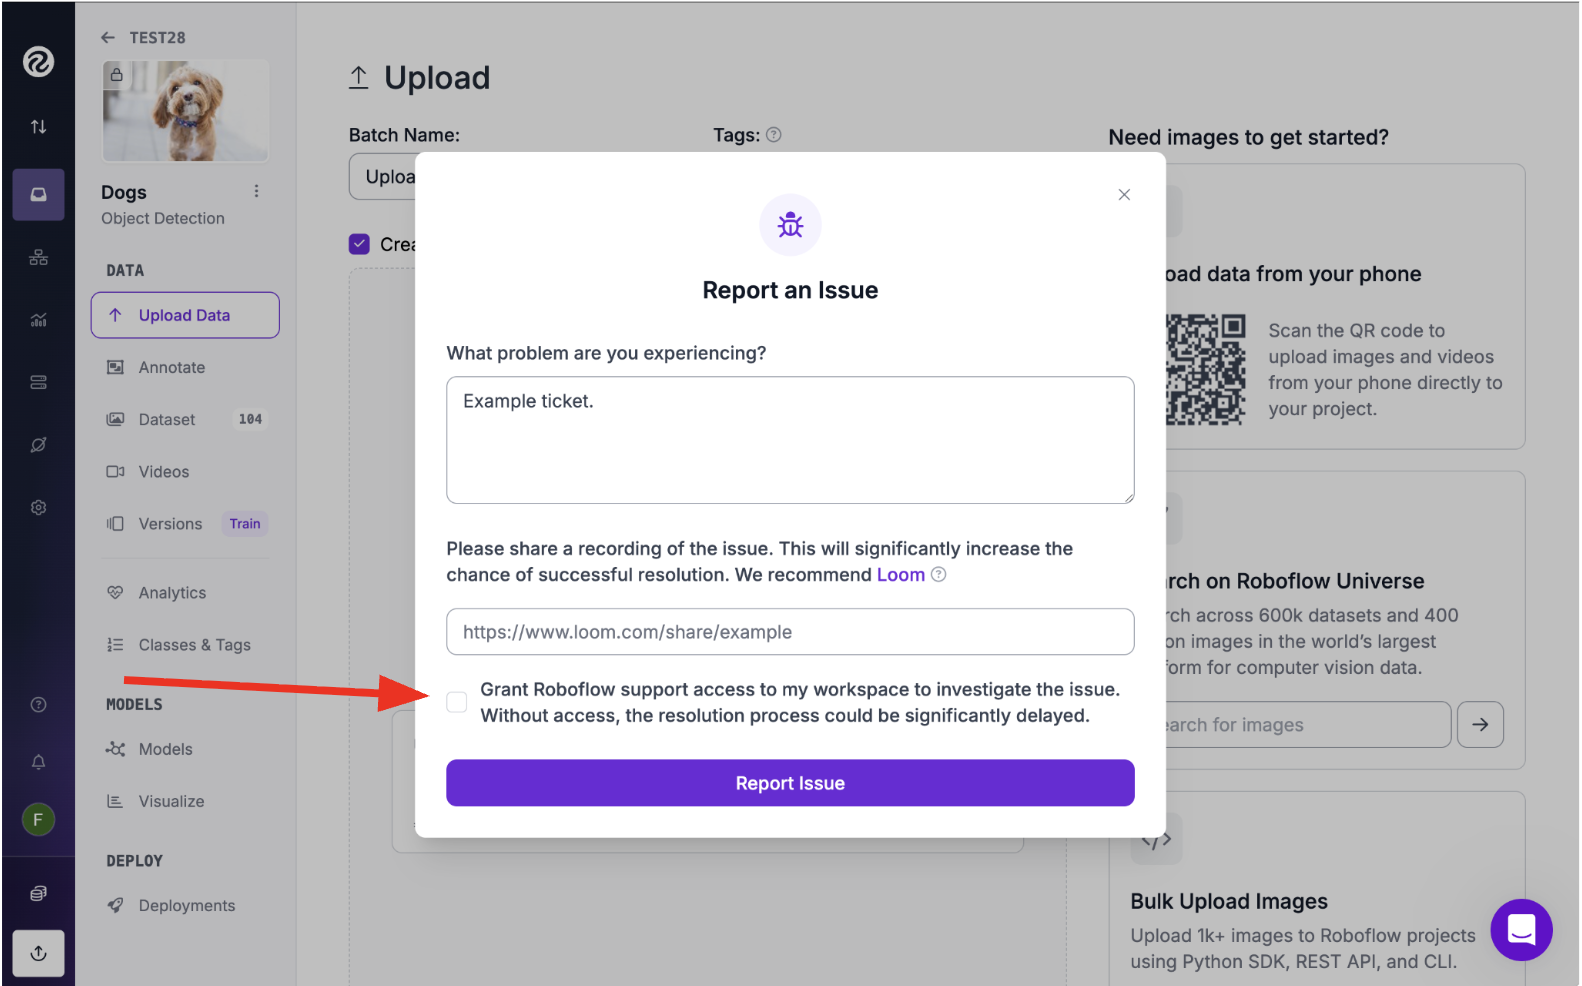Click the Tags info help icon
This screenshot has width=1582, height=986.
click(773, 135)
